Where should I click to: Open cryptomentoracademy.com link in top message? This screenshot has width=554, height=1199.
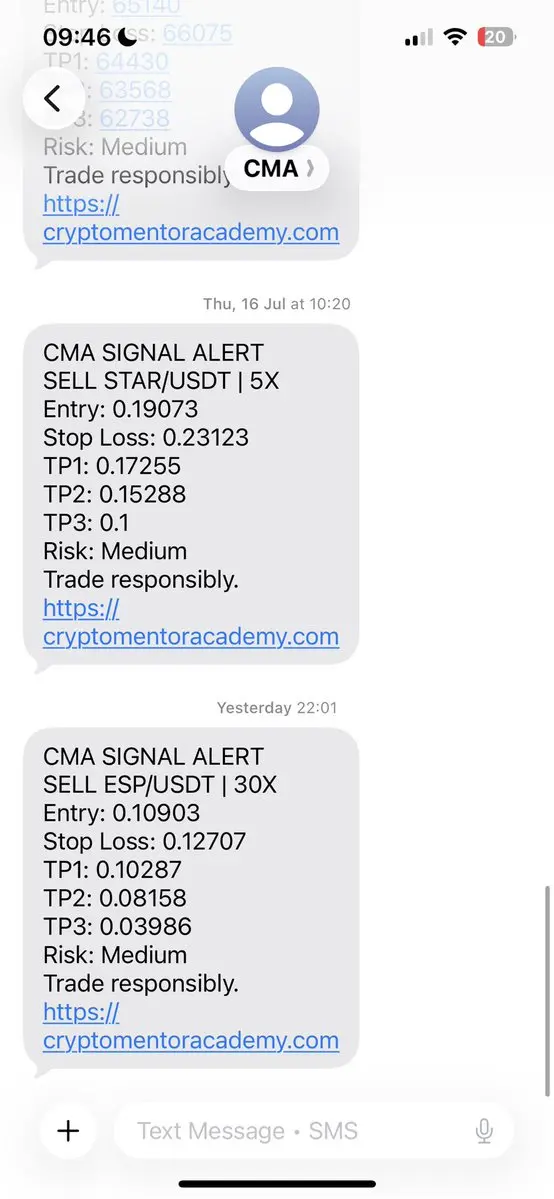191,218
